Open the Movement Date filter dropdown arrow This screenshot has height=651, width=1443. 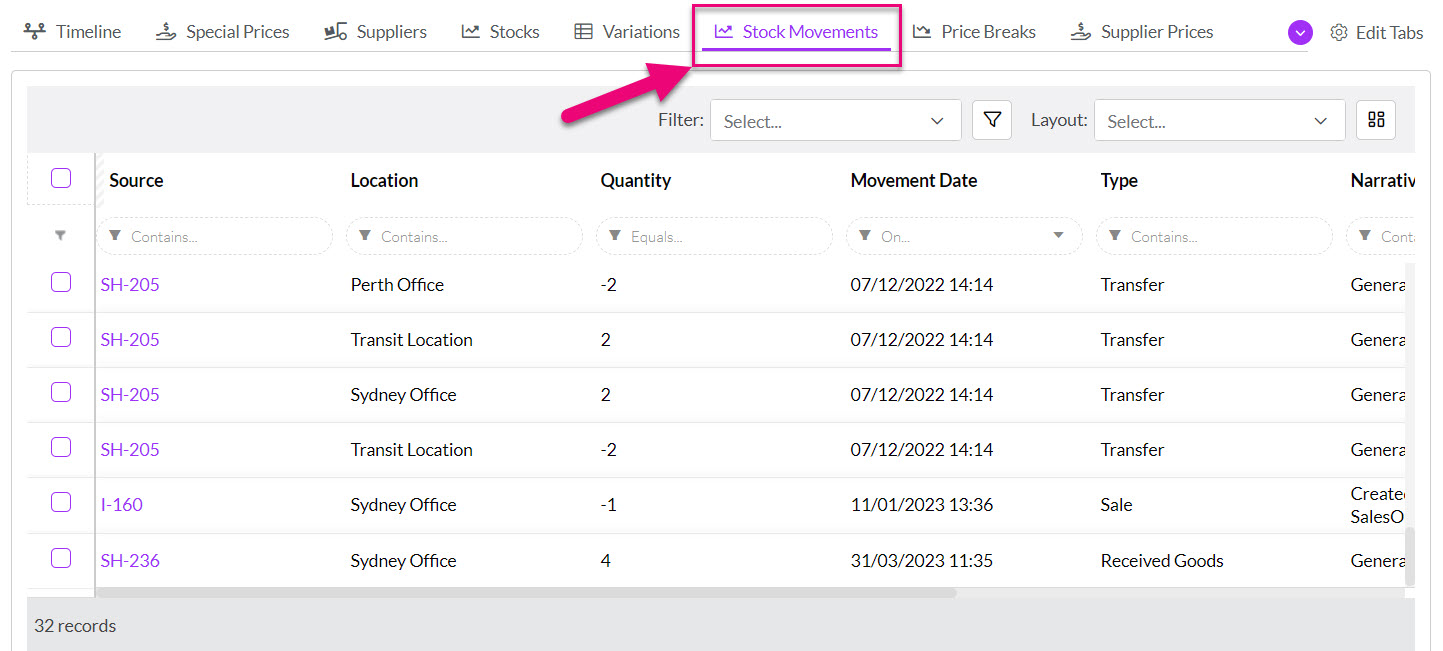pos(1058,236)
